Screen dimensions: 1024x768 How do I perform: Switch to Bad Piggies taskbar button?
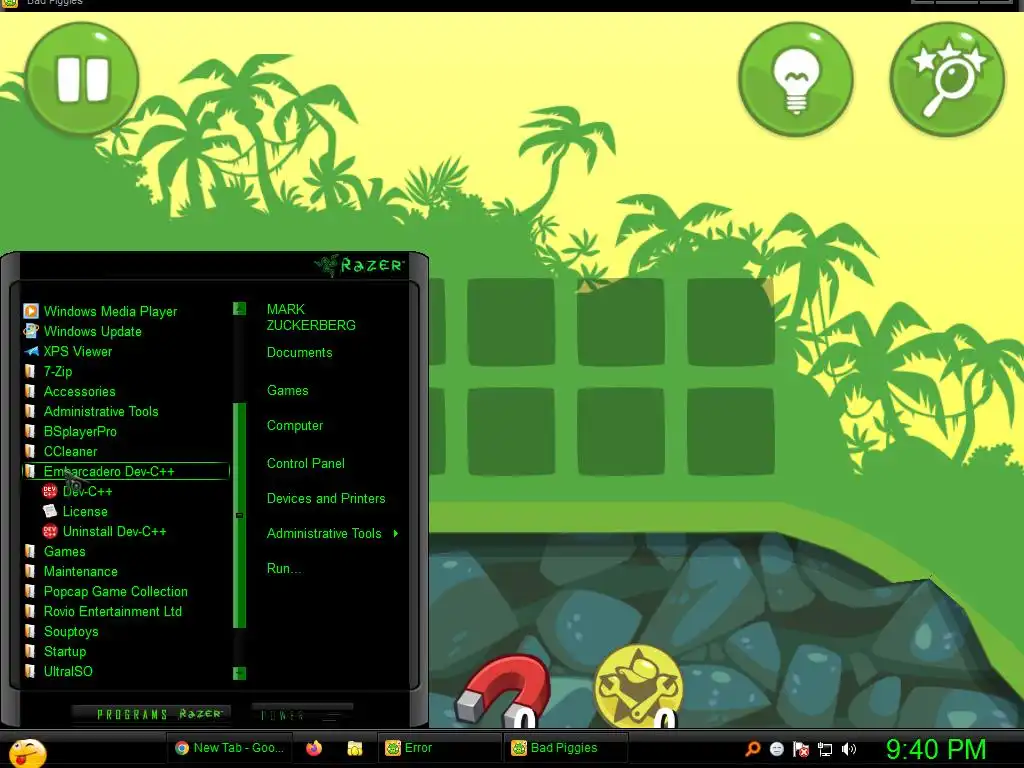click(x=566, y=748)
